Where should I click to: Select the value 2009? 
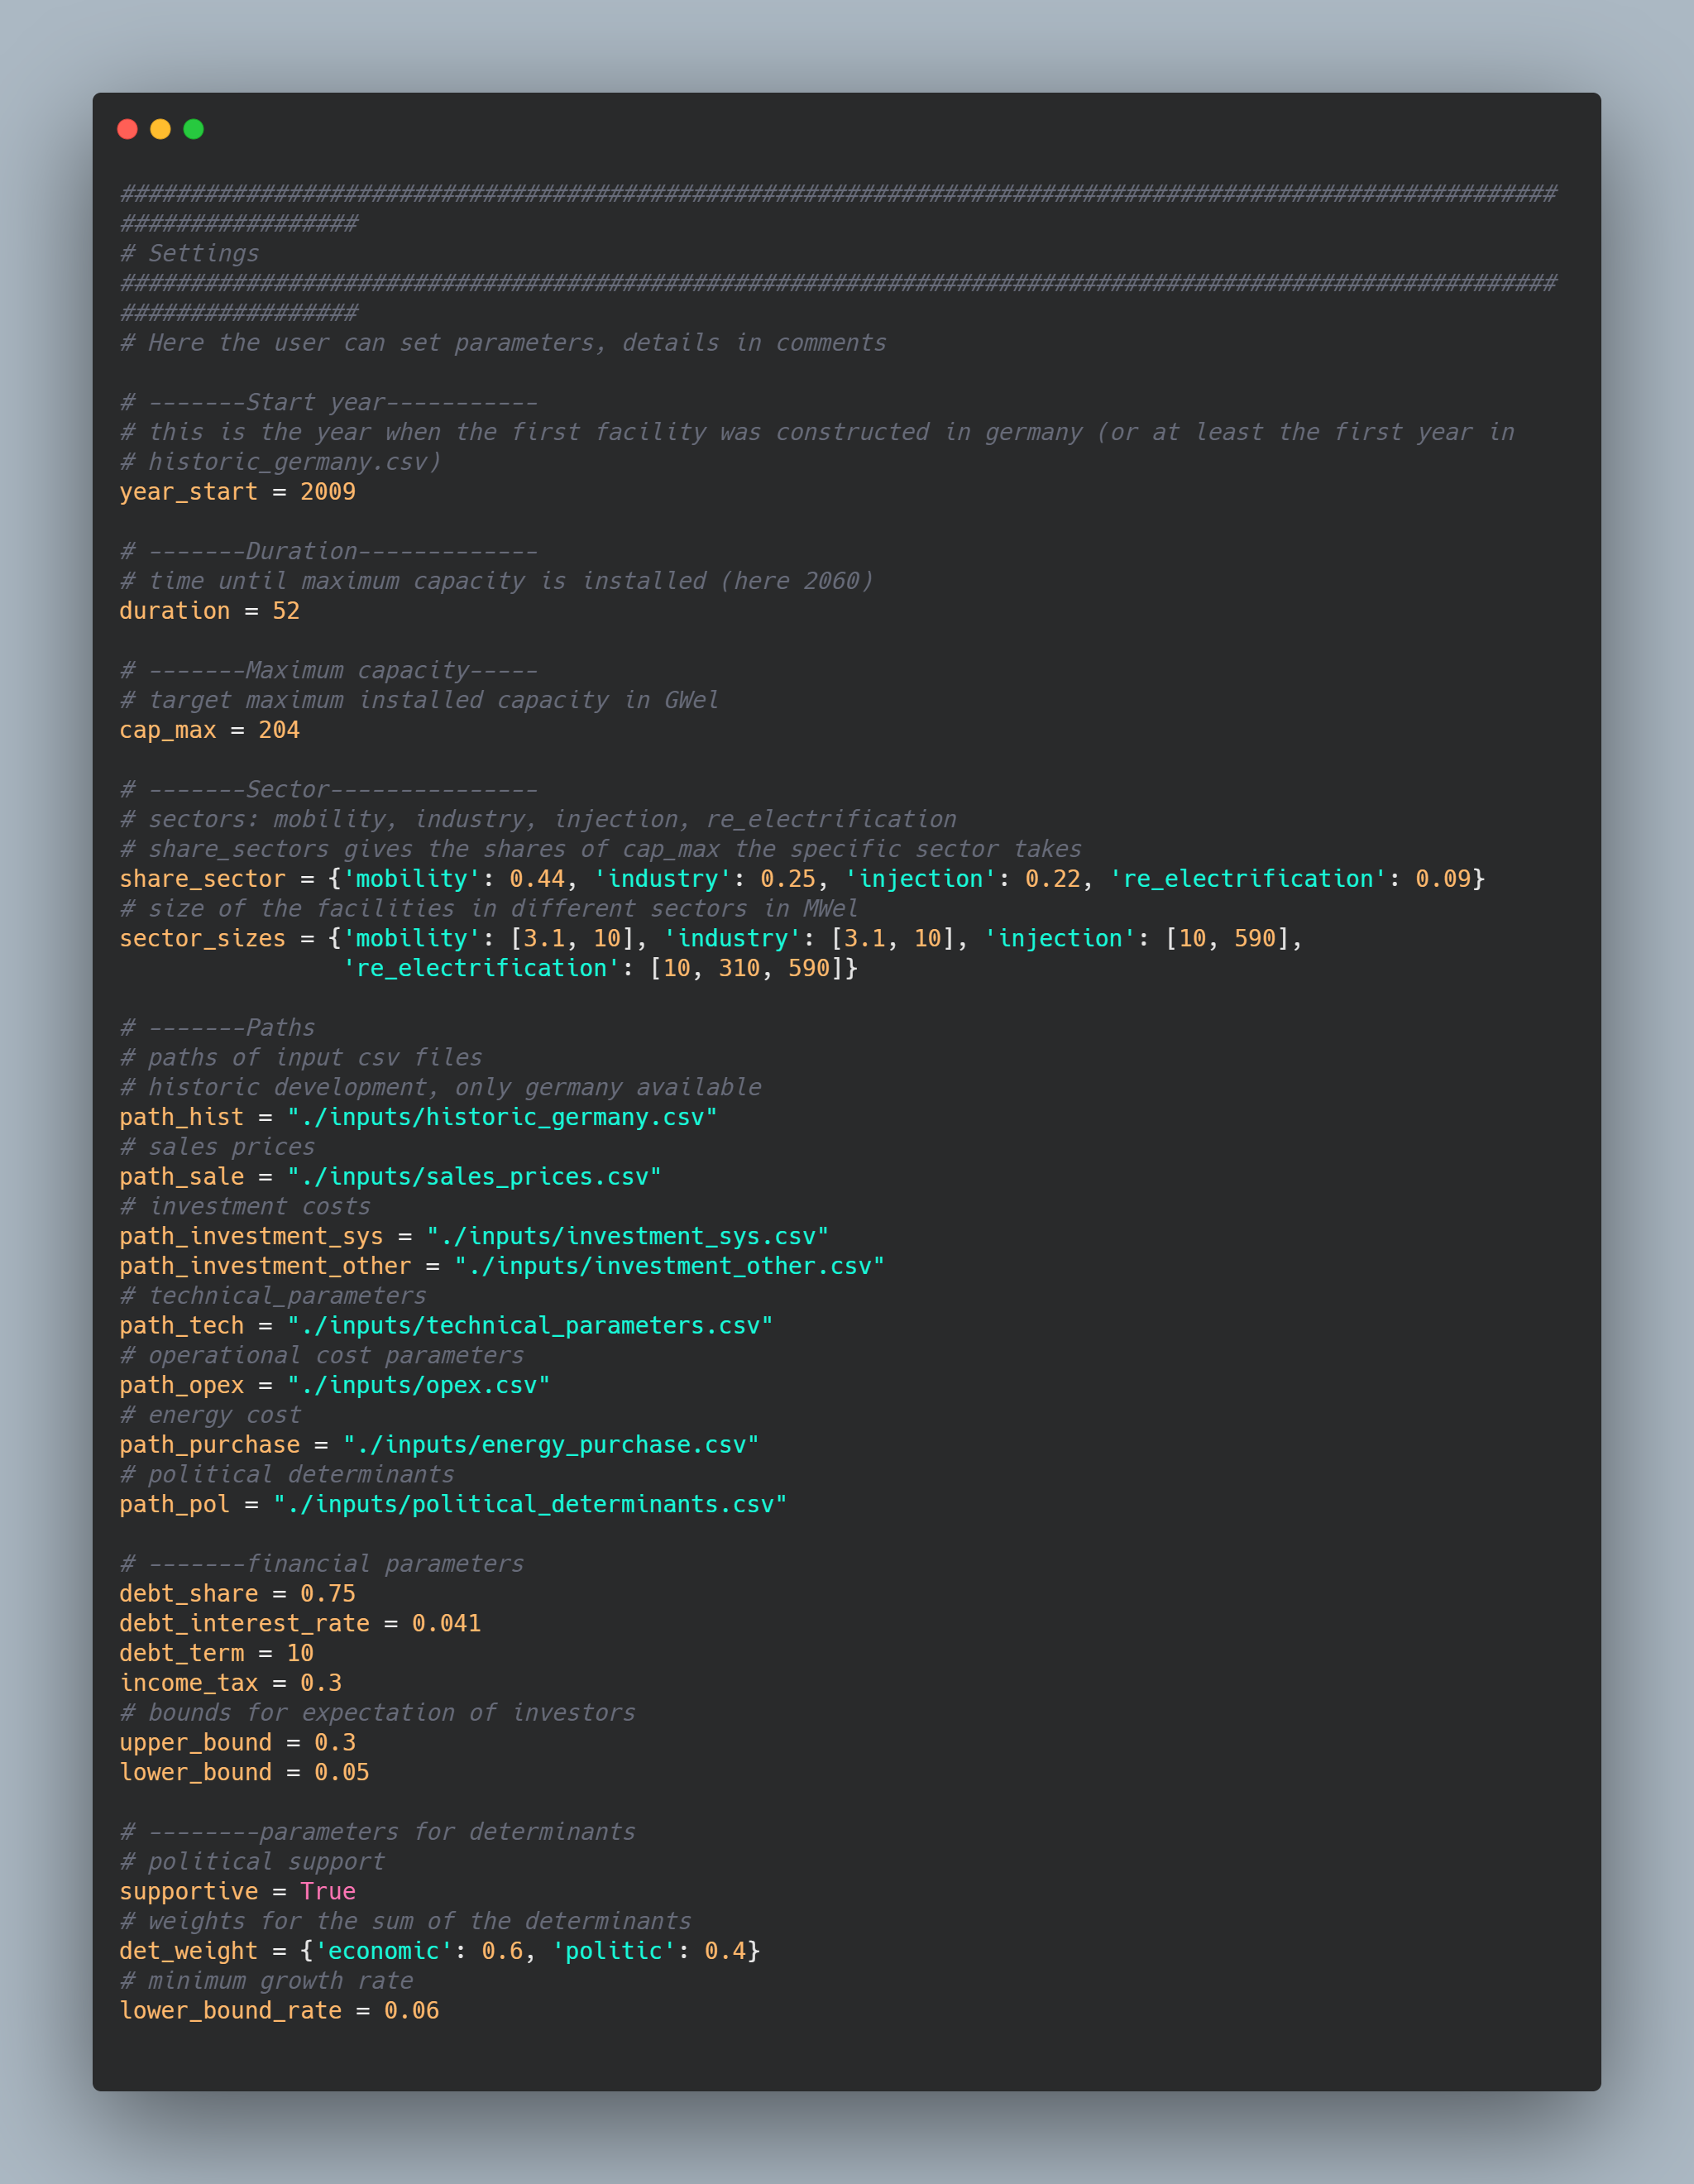[328, 492]
